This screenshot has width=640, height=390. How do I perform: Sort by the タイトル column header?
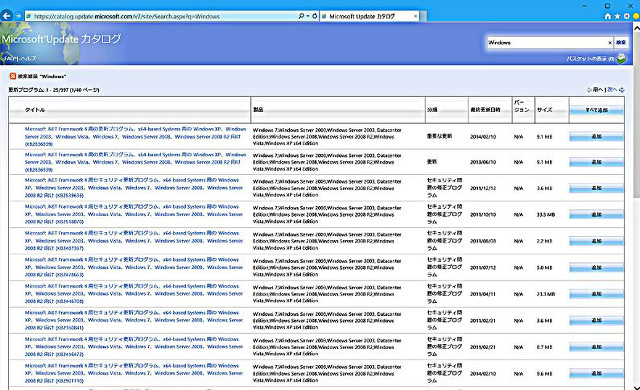(35, 110)
